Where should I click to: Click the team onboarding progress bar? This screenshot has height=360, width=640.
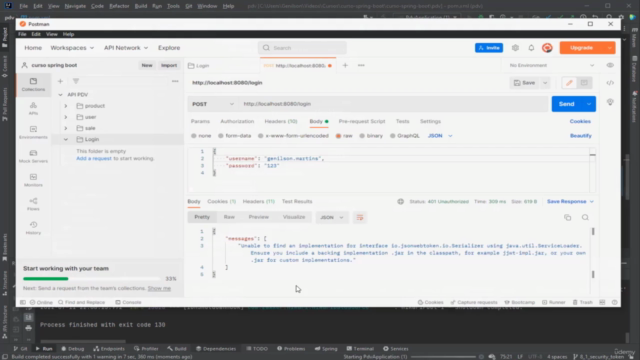coord(91,279)
